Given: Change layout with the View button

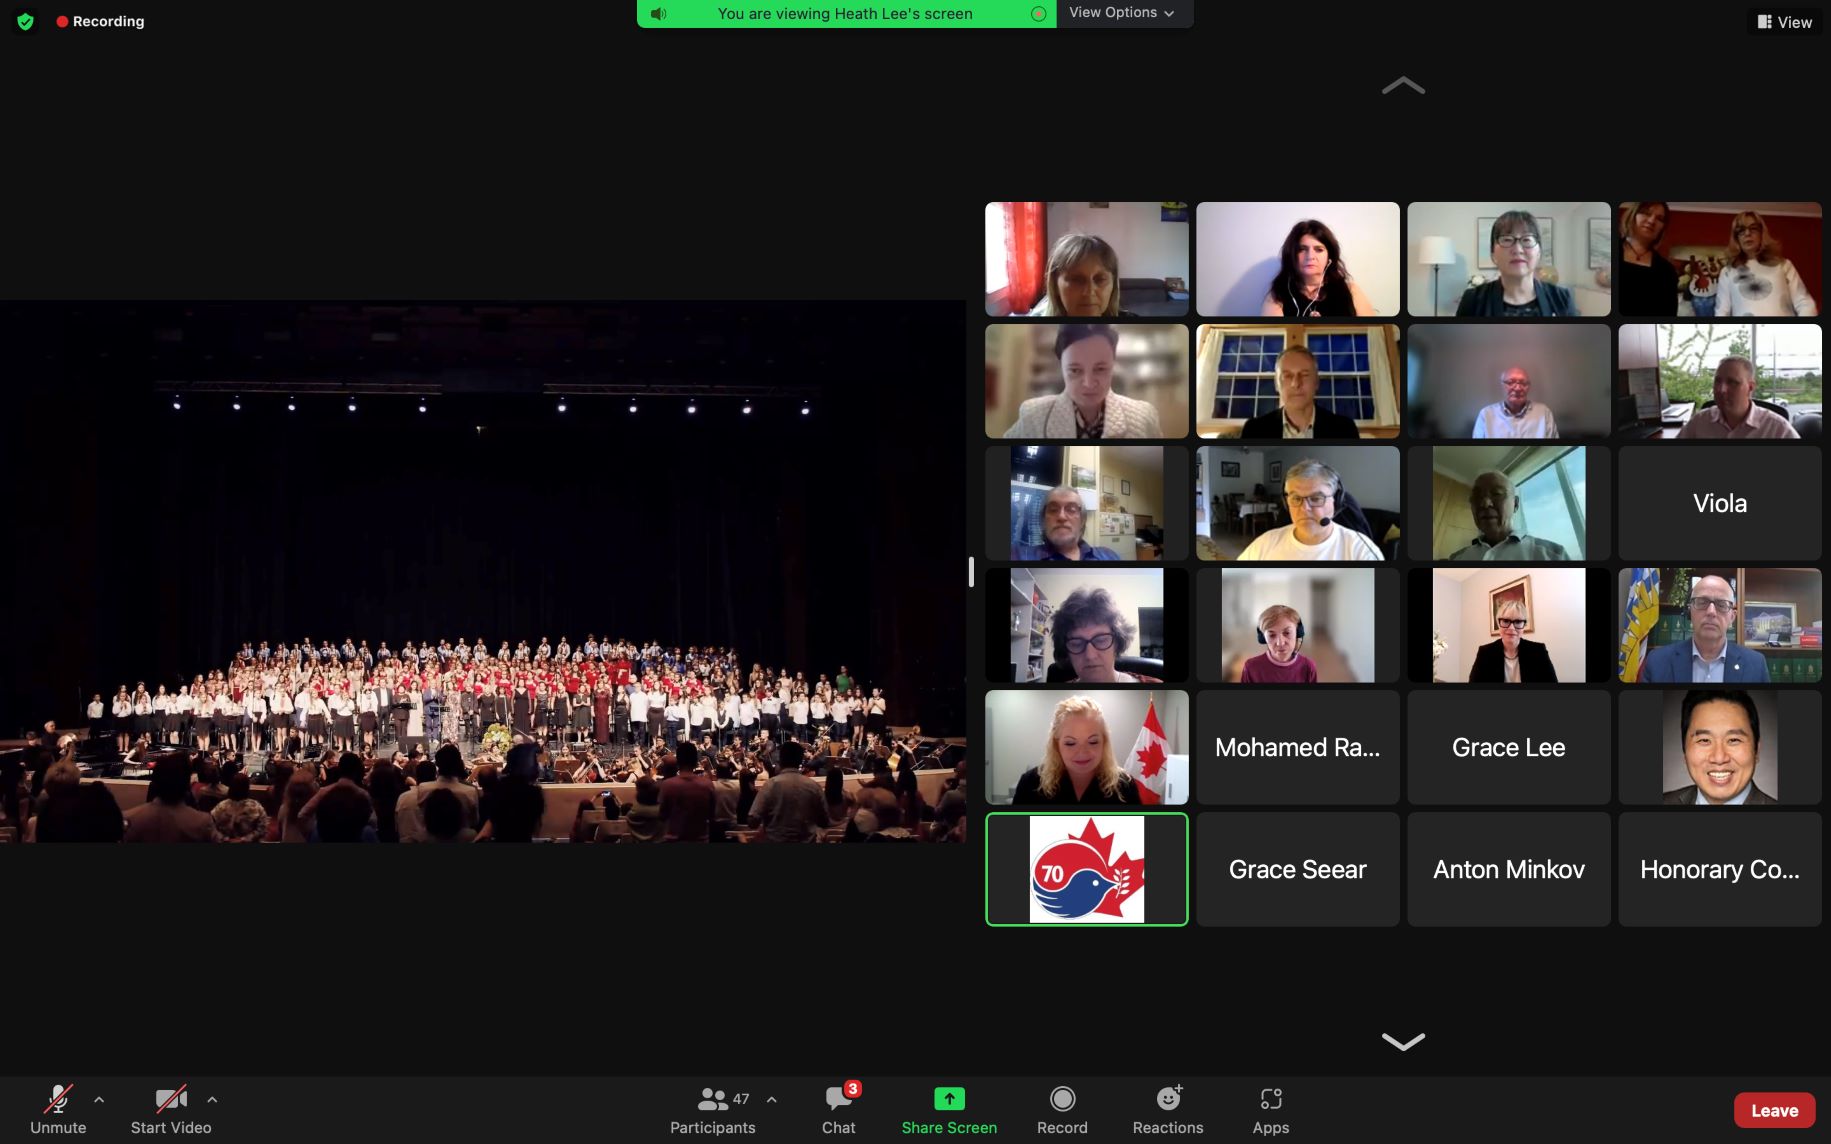Looking at the screenshot, I should tap(1785, 22).
